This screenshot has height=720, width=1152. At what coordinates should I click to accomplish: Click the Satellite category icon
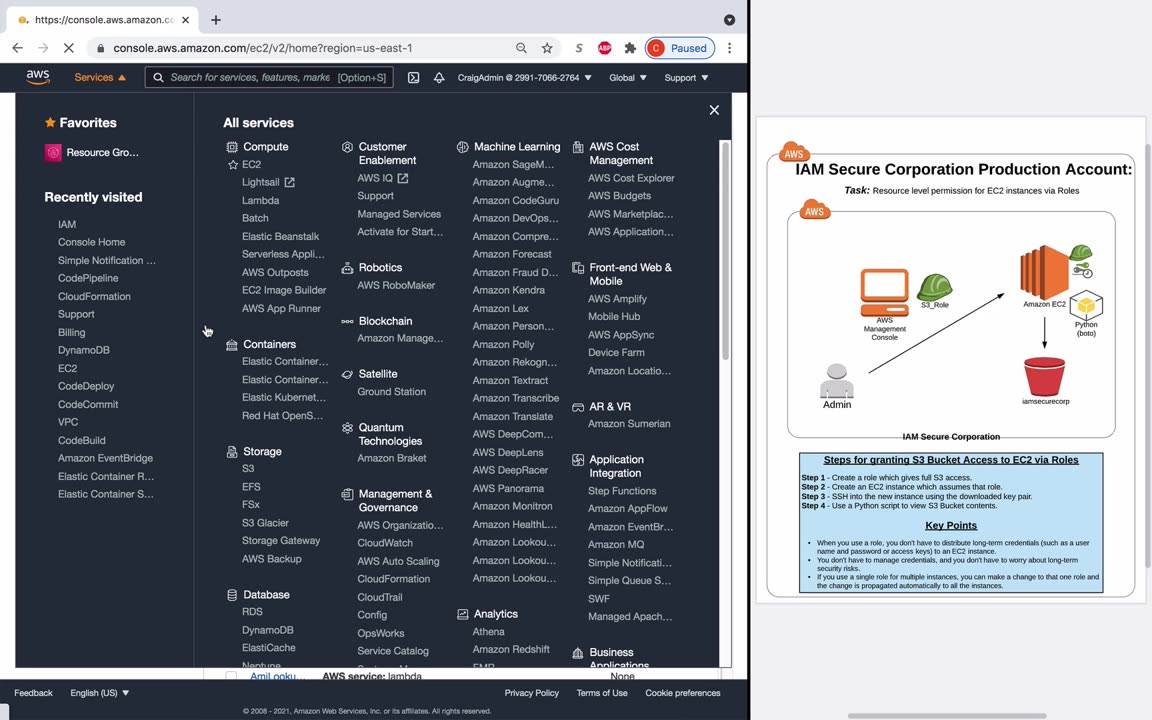[x=348, y=374]
